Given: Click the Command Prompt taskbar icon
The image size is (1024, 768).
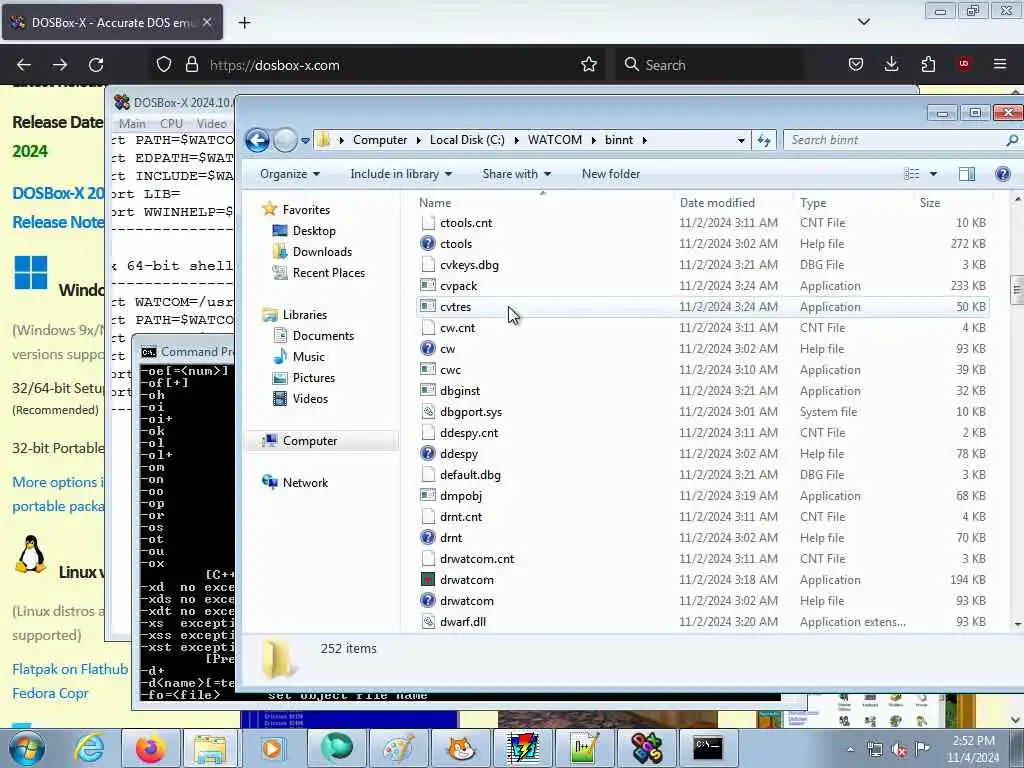Looking at the screenshot, I should point(708,747).
